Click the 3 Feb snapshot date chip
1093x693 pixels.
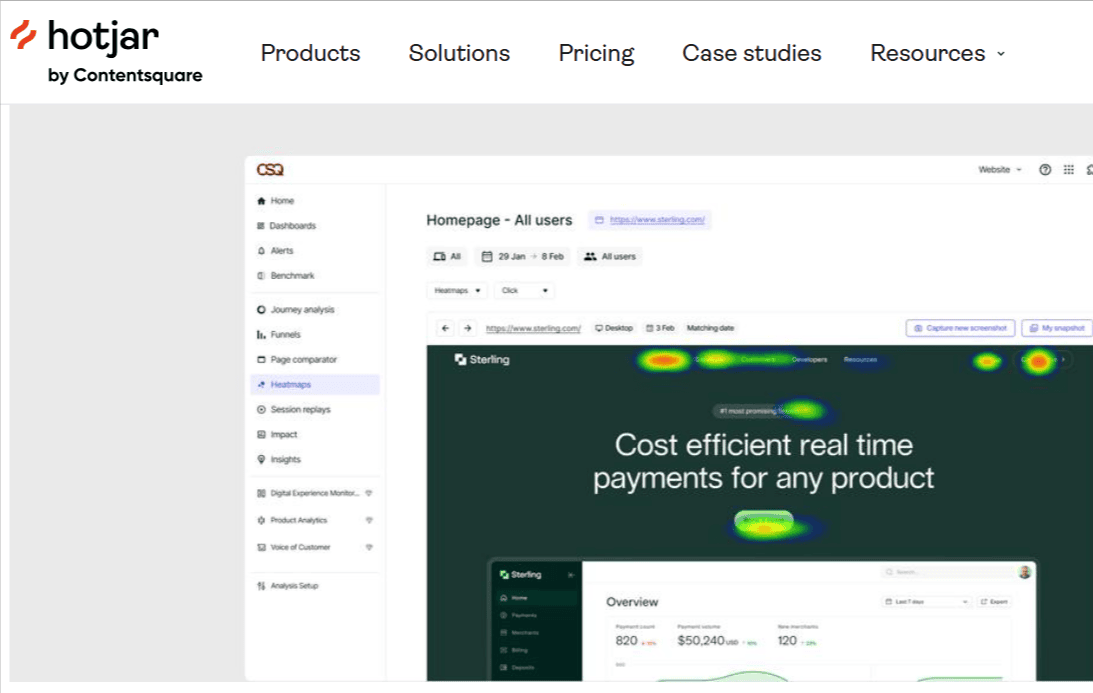pos(660,328)
